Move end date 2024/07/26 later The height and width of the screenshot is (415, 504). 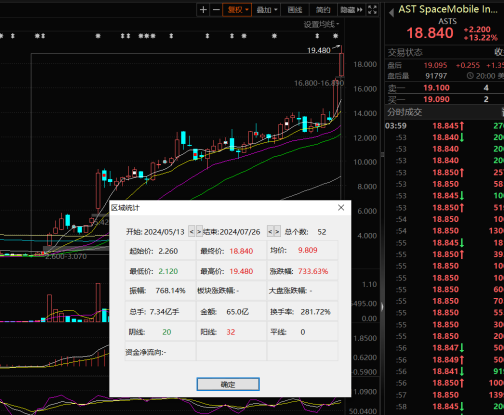[277, 232]
